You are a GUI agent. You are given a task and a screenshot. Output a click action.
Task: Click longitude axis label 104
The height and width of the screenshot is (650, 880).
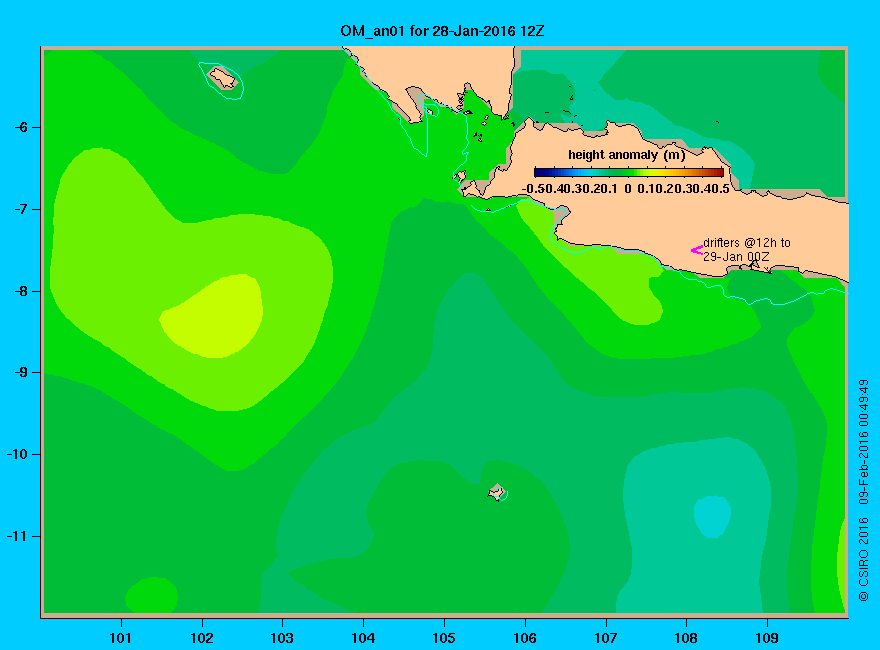click(363, 638)
